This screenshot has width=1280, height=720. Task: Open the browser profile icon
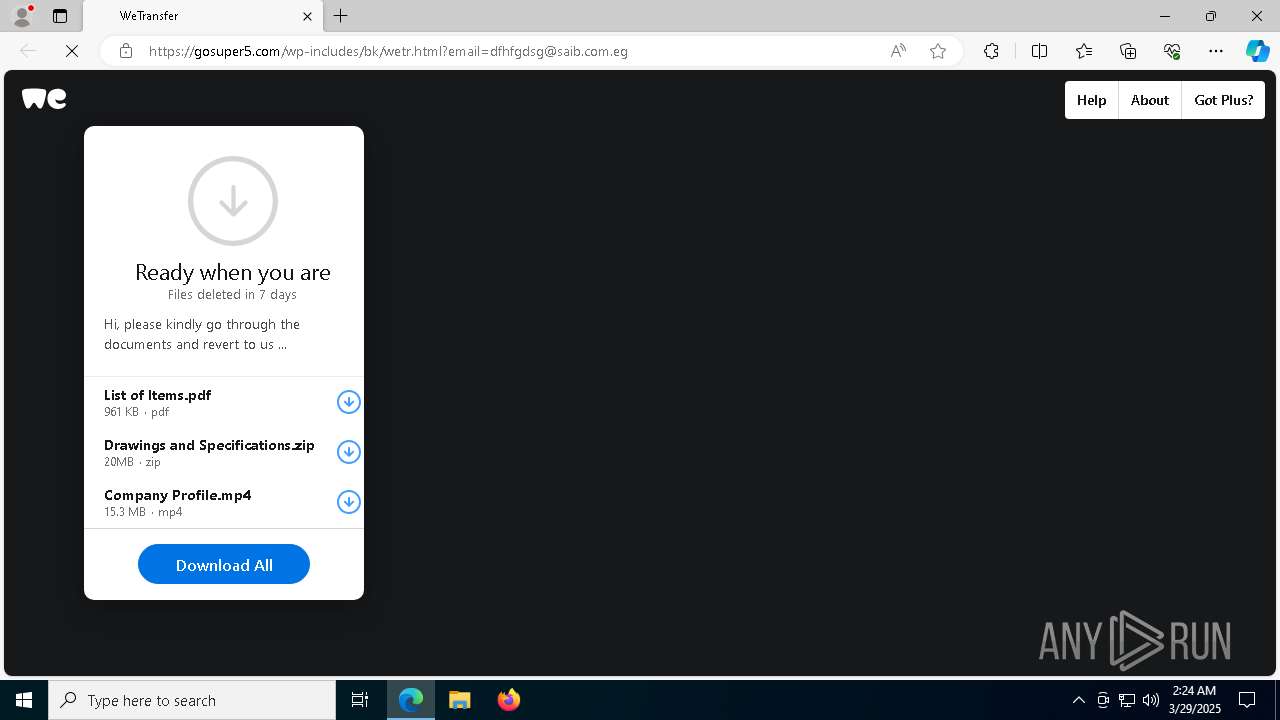click(x=21, y=16)
